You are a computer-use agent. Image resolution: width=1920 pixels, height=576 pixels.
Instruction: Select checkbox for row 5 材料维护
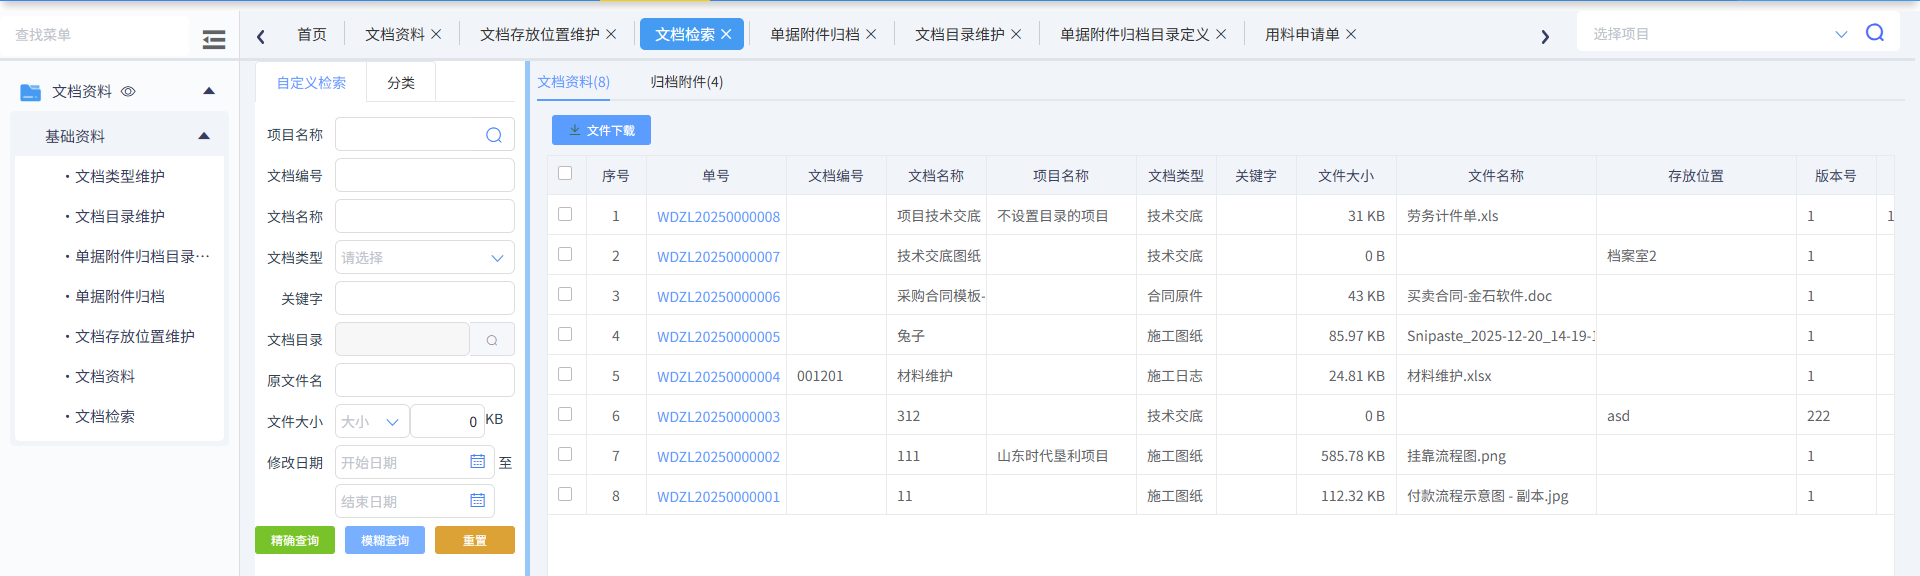pyautogui.click(x=565, y=374)
